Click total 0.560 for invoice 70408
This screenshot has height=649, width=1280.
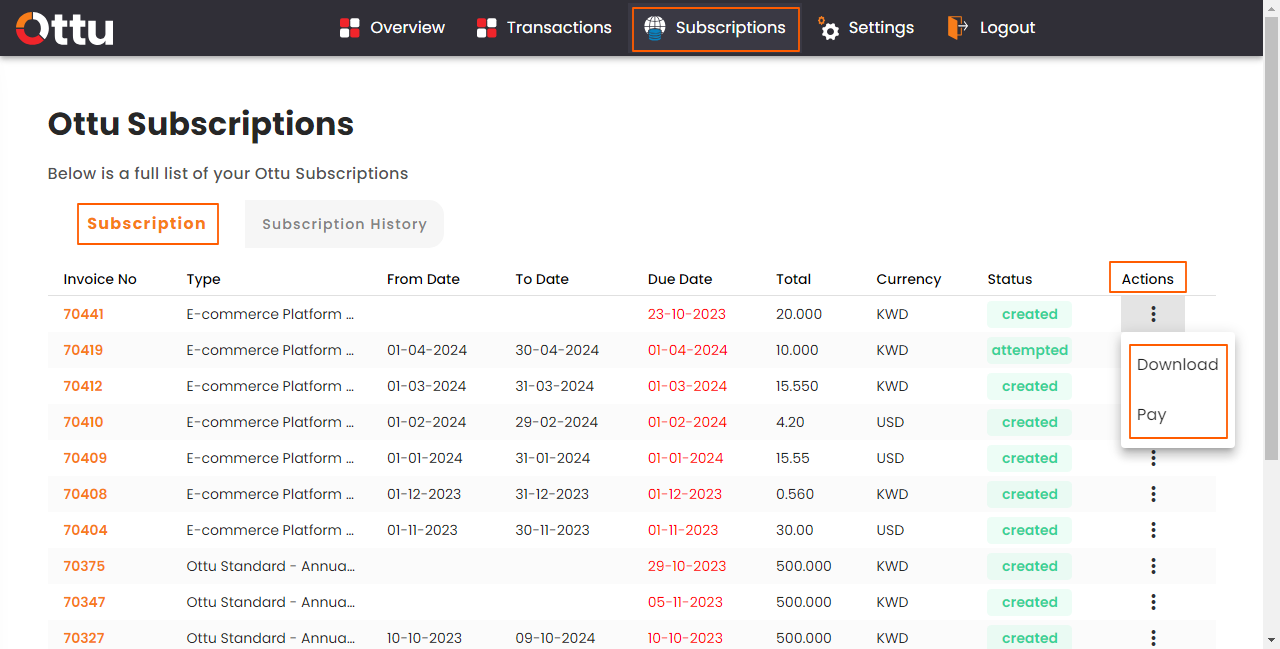[795, 494]
